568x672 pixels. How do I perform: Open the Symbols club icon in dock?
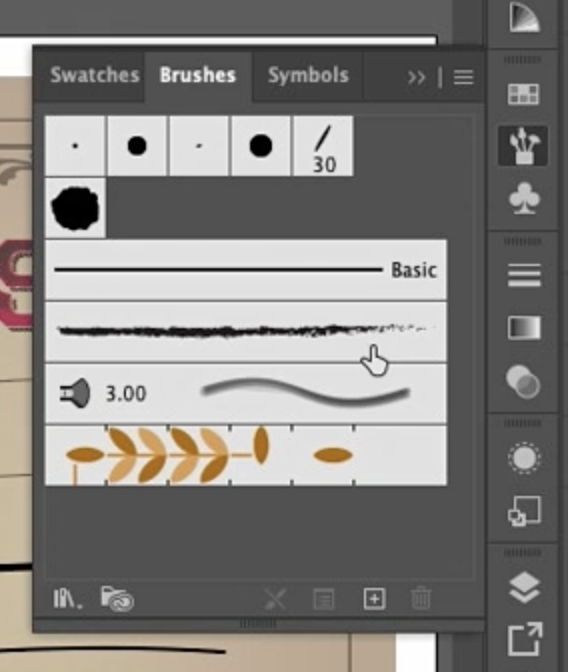click(x=524, y=198)
